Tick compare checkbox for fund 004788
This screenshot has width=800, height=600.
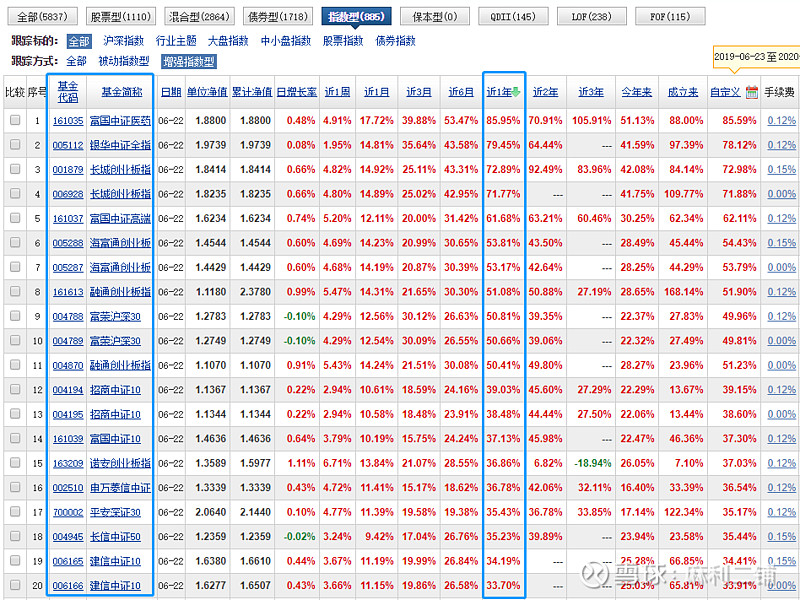coord(15,316)
